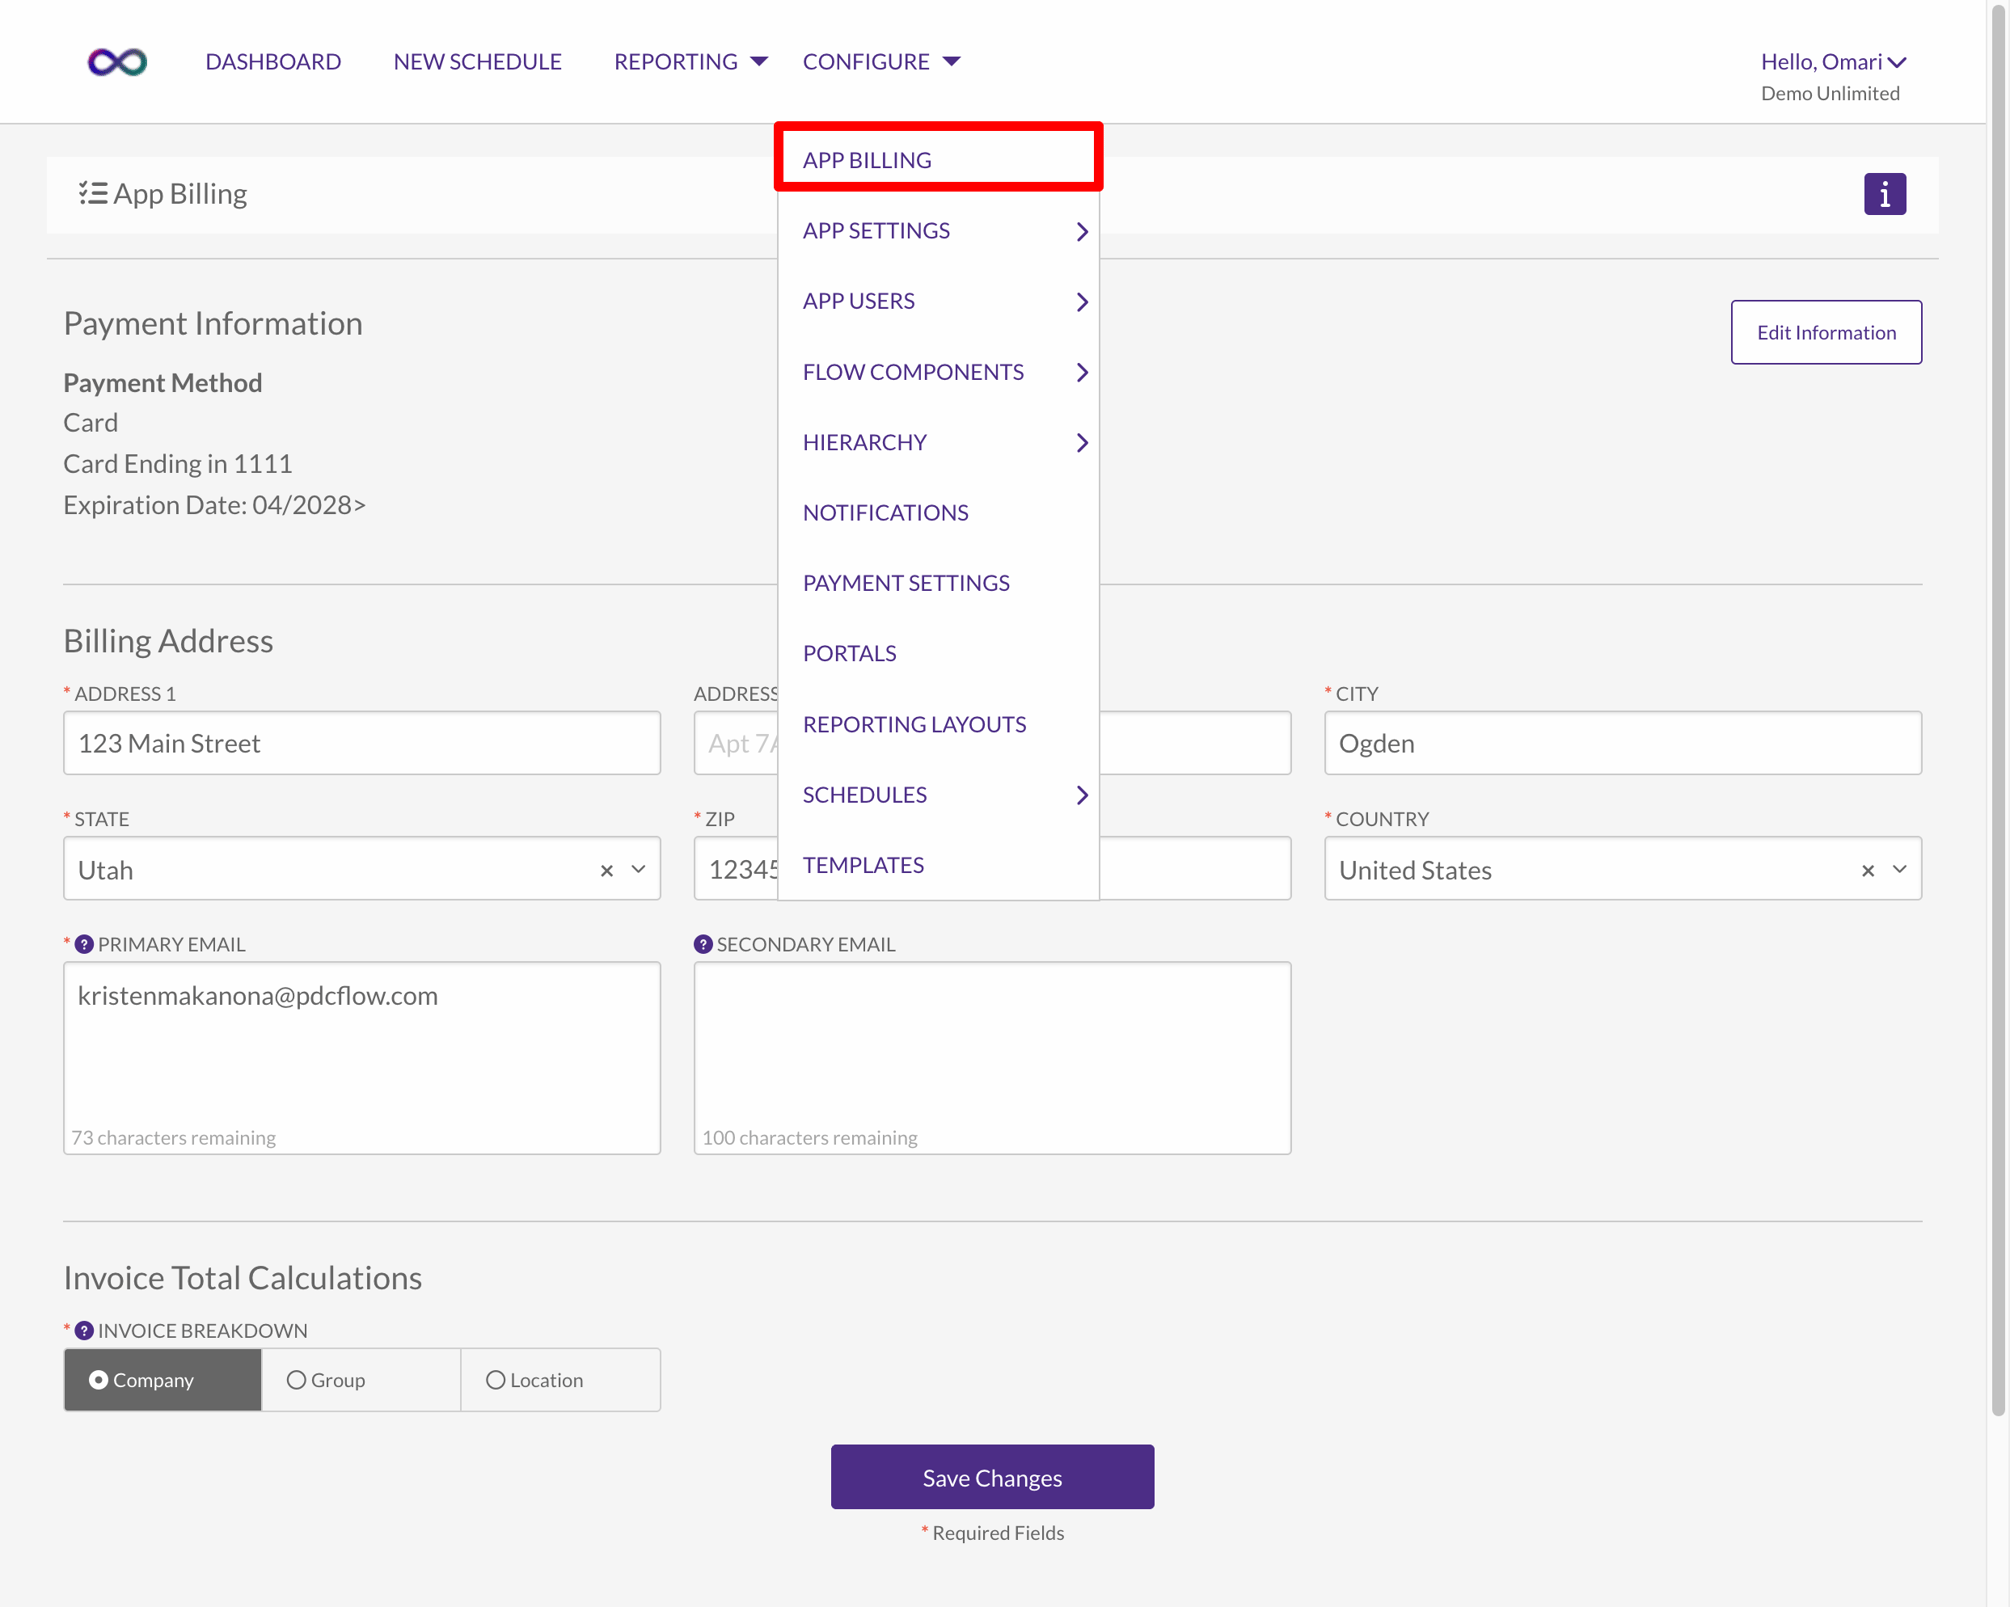
Task: Select Group invoice breakdown
Action: 361,1379
